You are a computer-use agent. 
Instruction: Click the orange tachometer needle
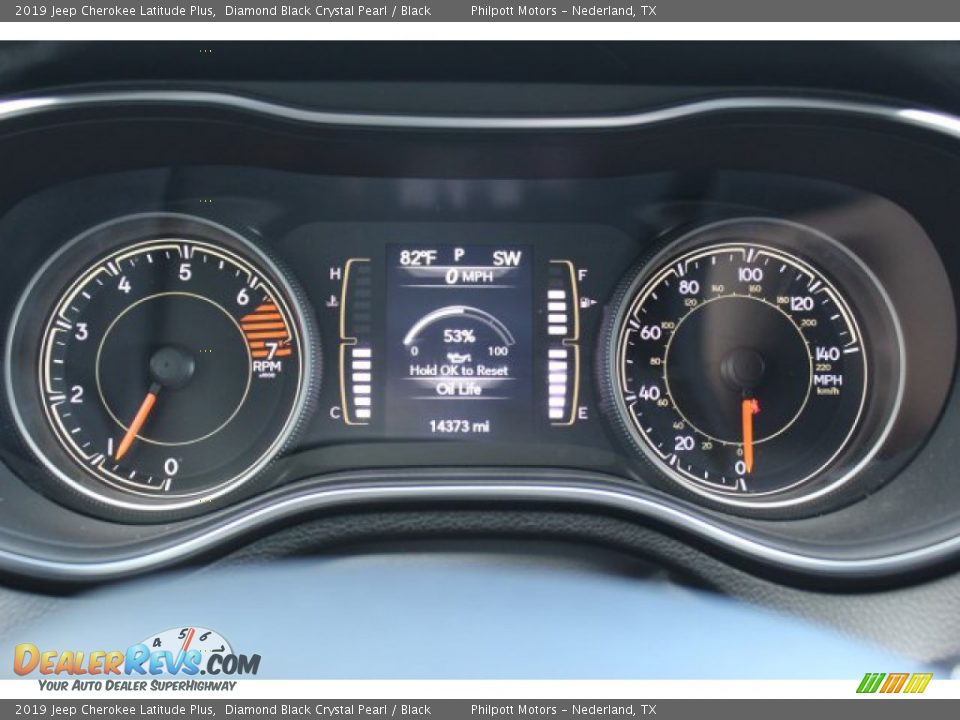(136, 425)
